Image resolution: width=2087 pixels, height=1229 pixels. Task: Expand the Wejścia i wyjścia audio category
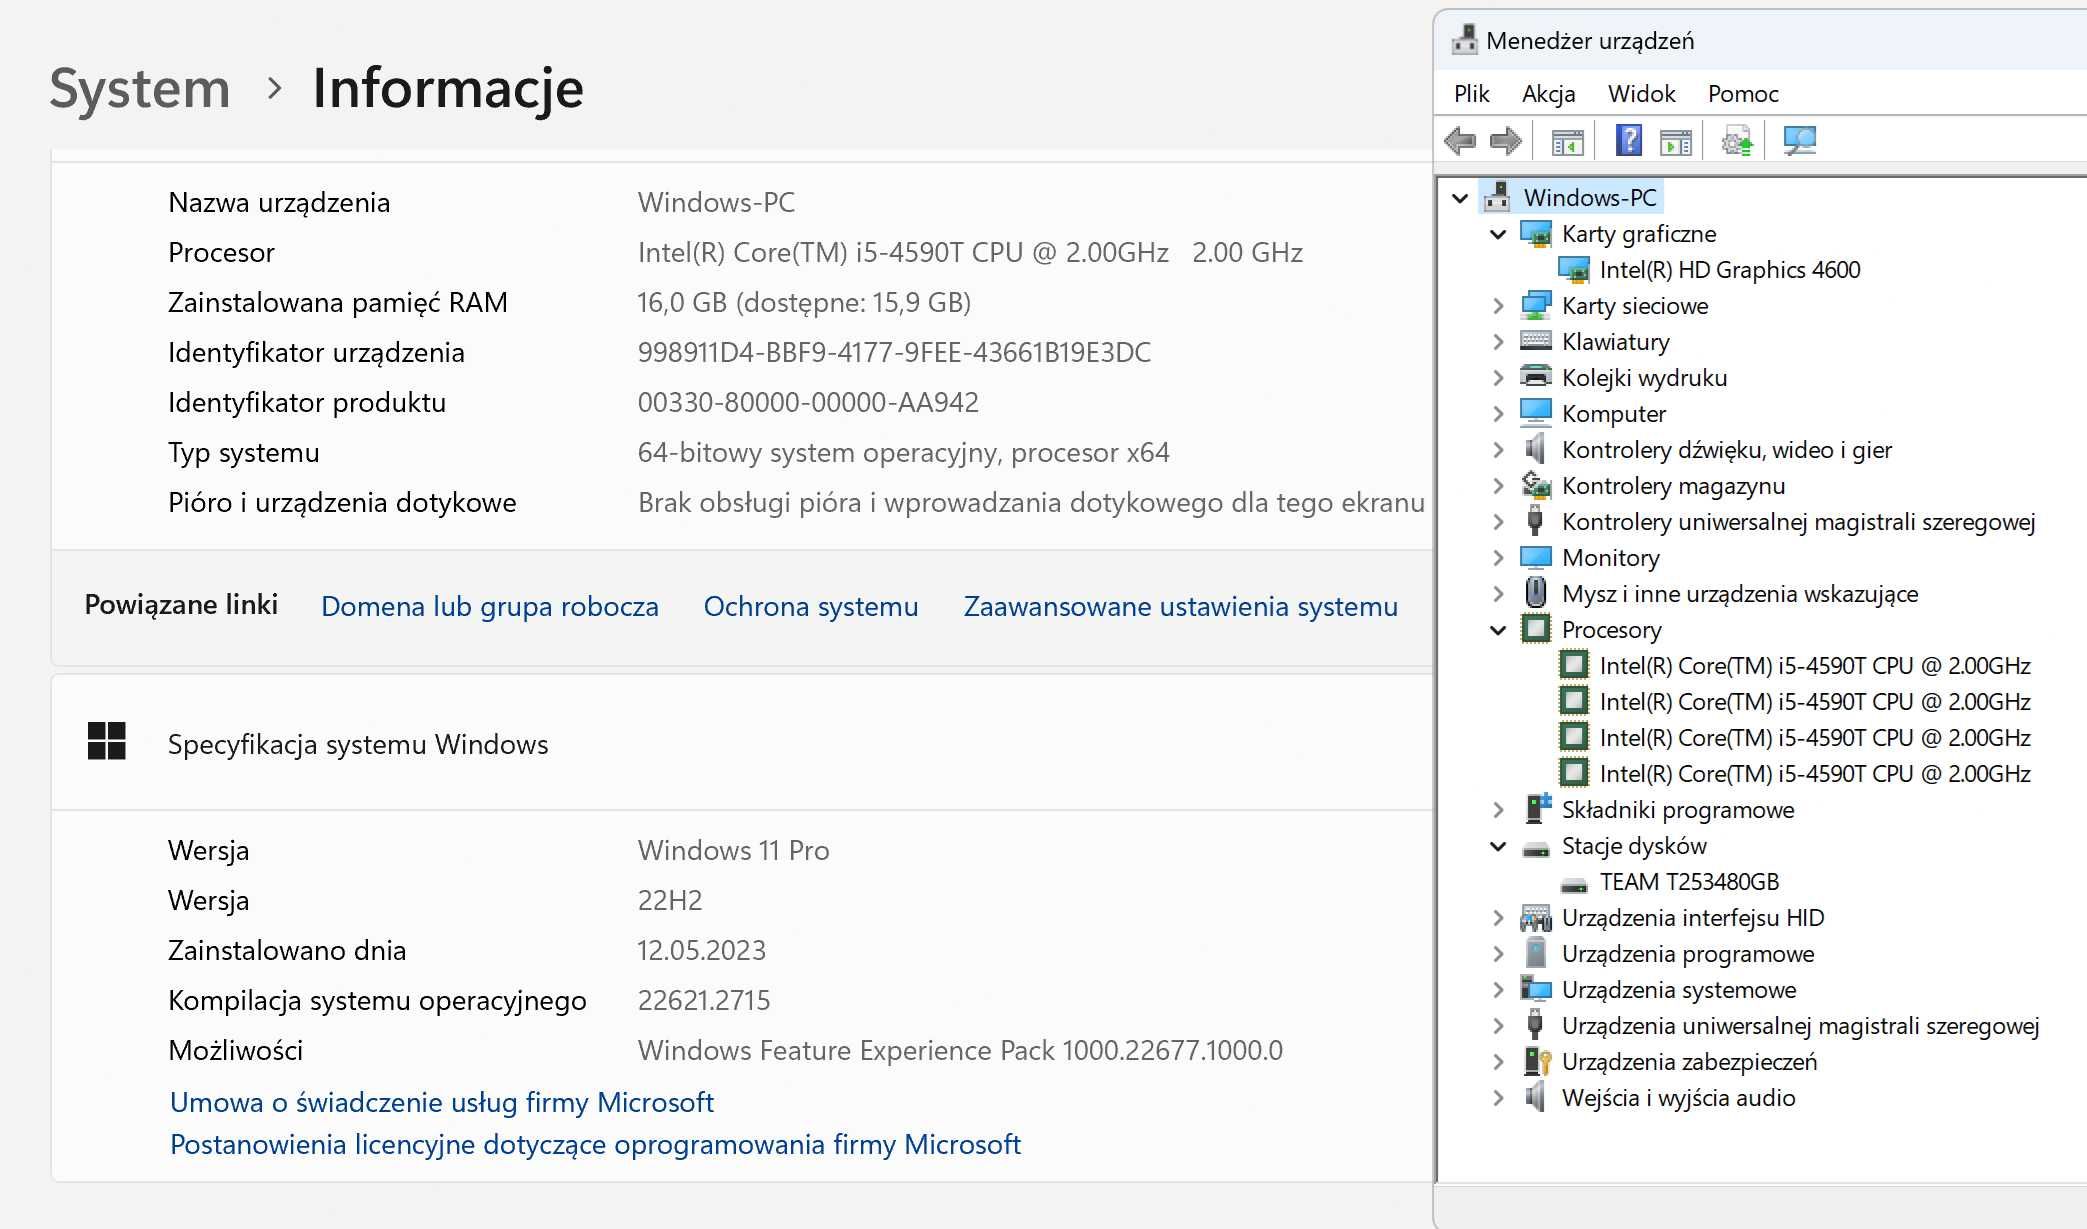tap(1498, 1098)
